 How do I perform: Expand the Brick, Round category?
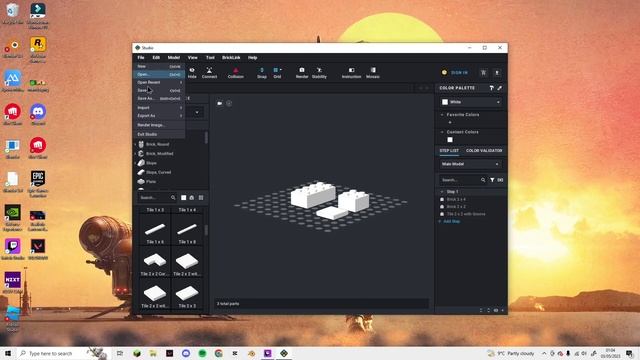coord(135,144)
